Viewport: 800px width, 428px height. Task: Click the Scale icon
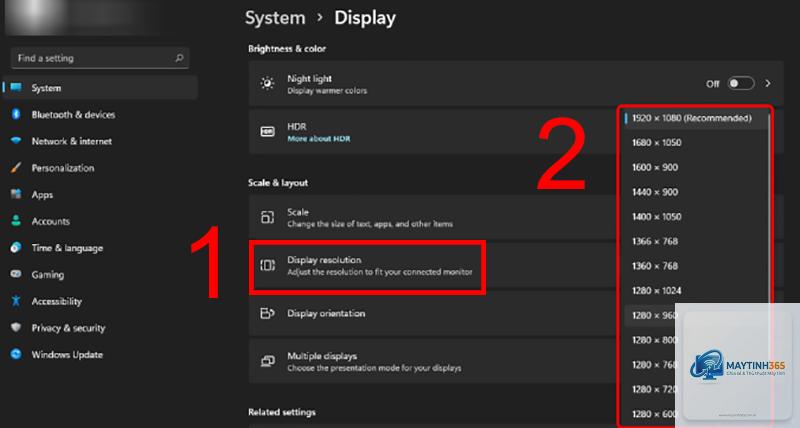267,217
